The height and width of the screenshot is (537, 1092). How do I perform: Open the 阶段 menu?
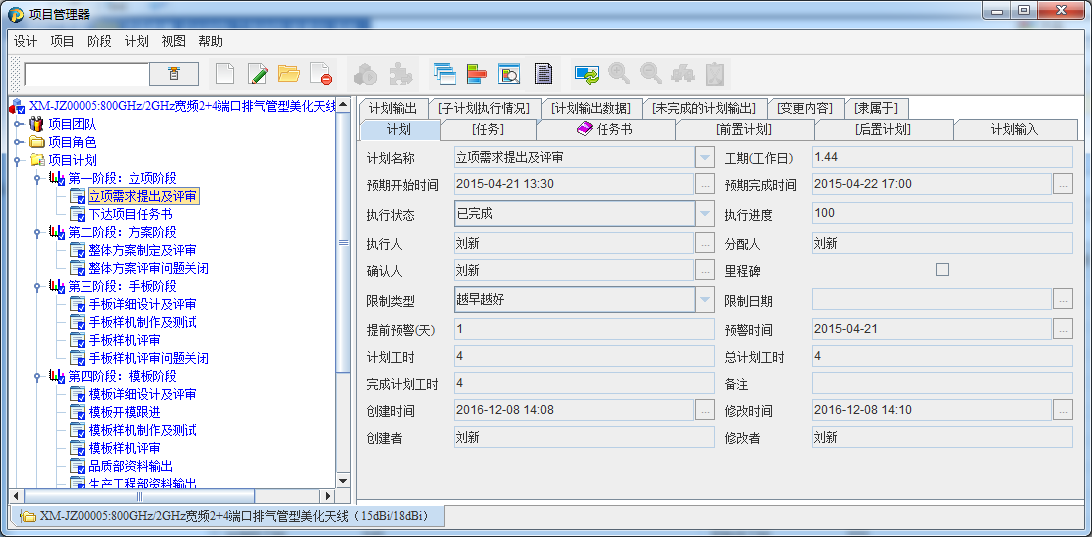pyautogui.click(x=100, y=41)
